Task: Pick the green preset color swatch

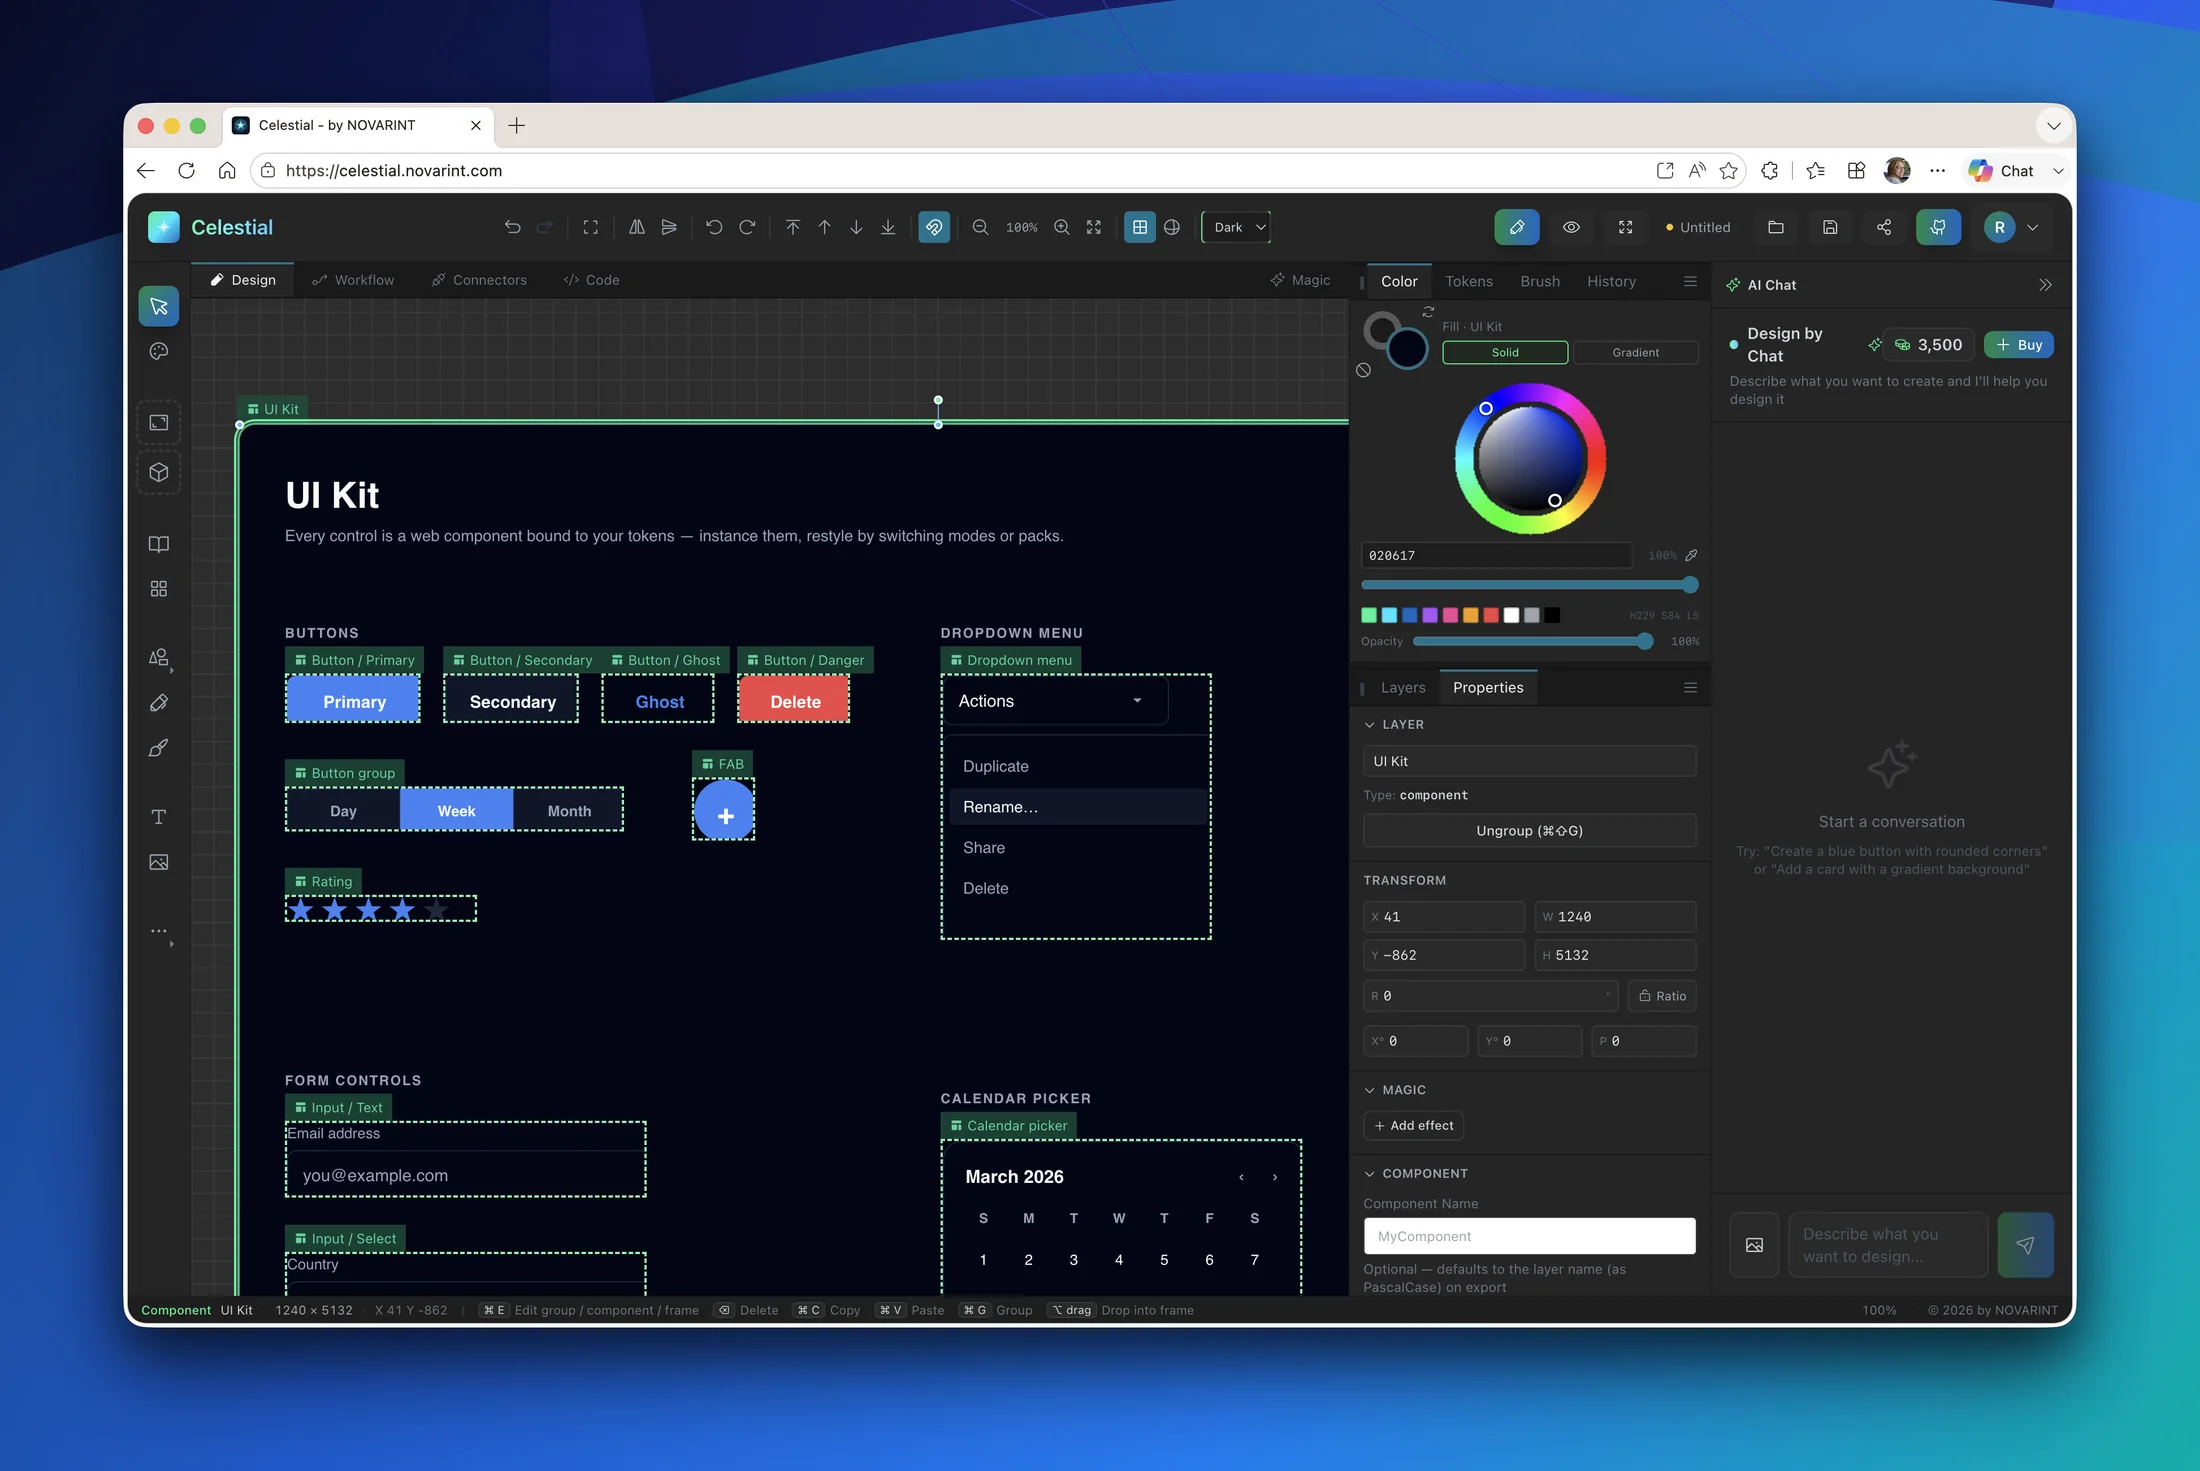Action: (1369, 615)
